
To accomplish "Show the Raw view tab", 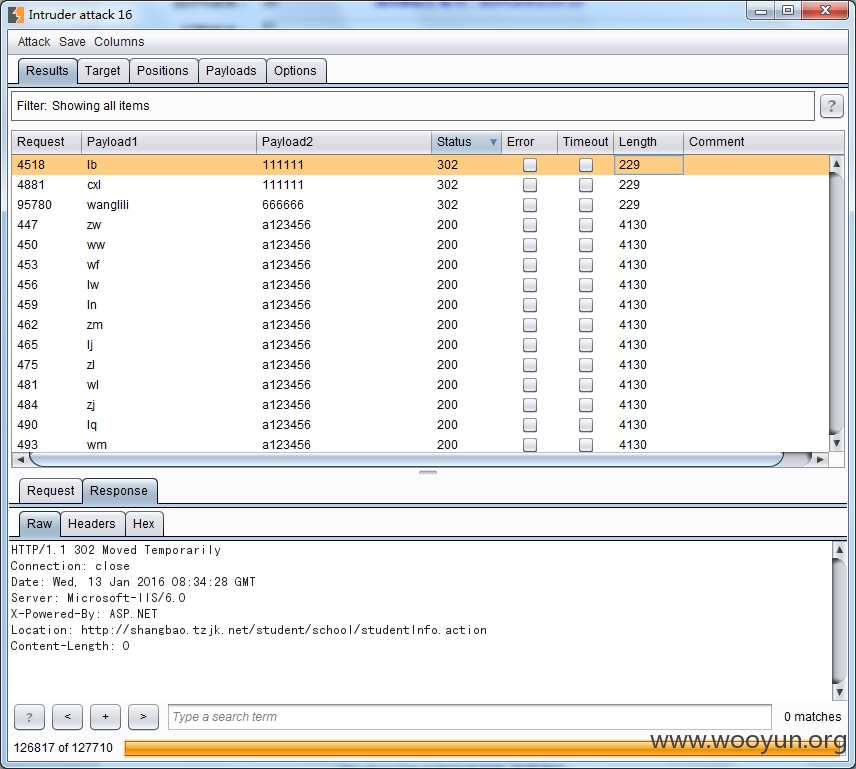I will pos(39,524).
